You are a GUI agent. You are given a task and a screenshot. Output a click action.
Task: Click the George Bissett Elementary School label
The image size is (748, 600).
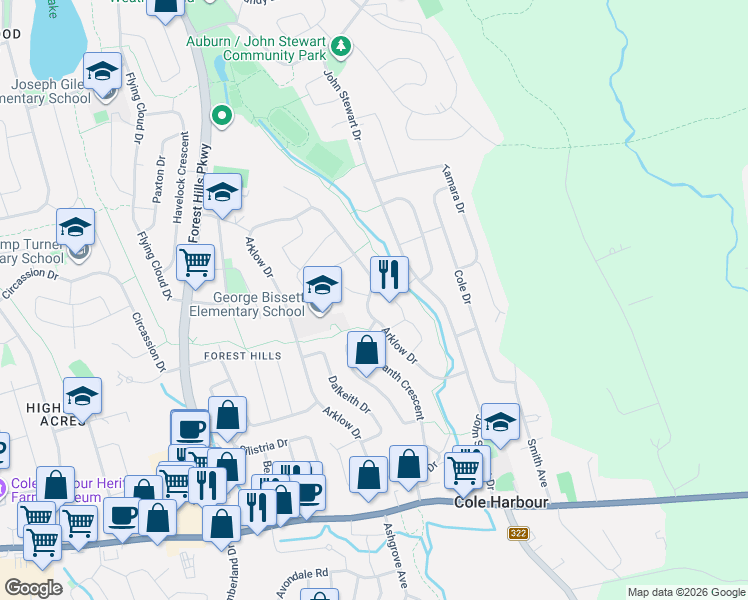247,304
